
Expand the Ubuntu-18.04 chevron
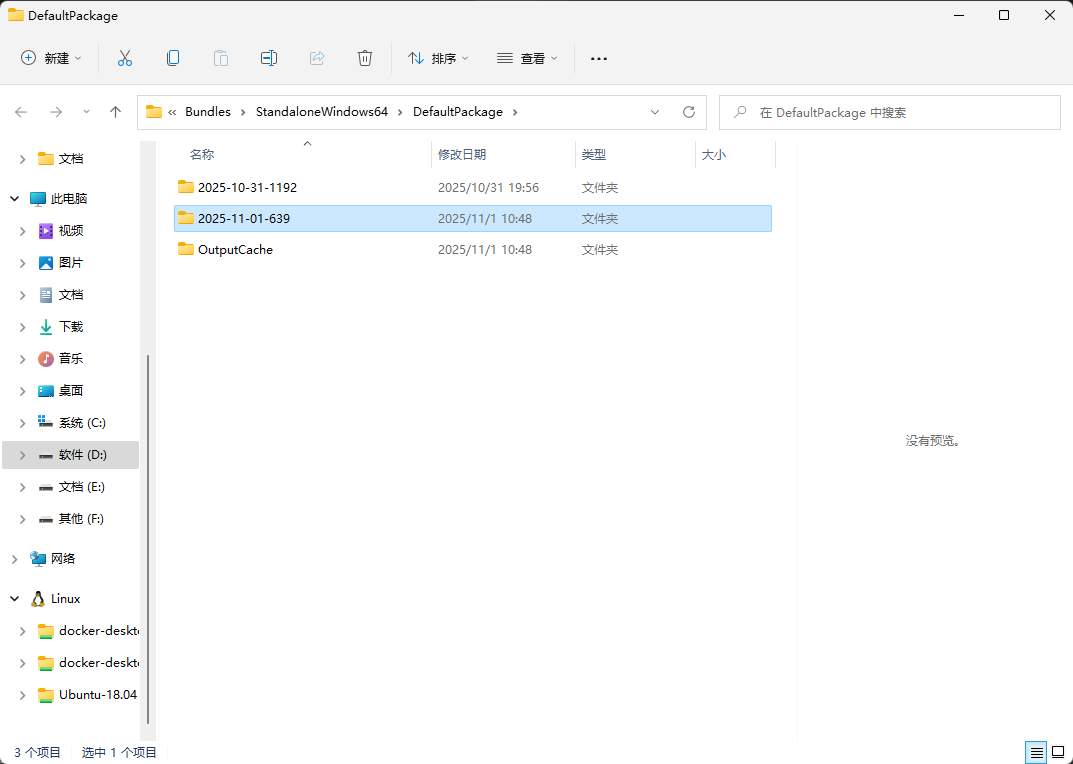tap(23, 695)
